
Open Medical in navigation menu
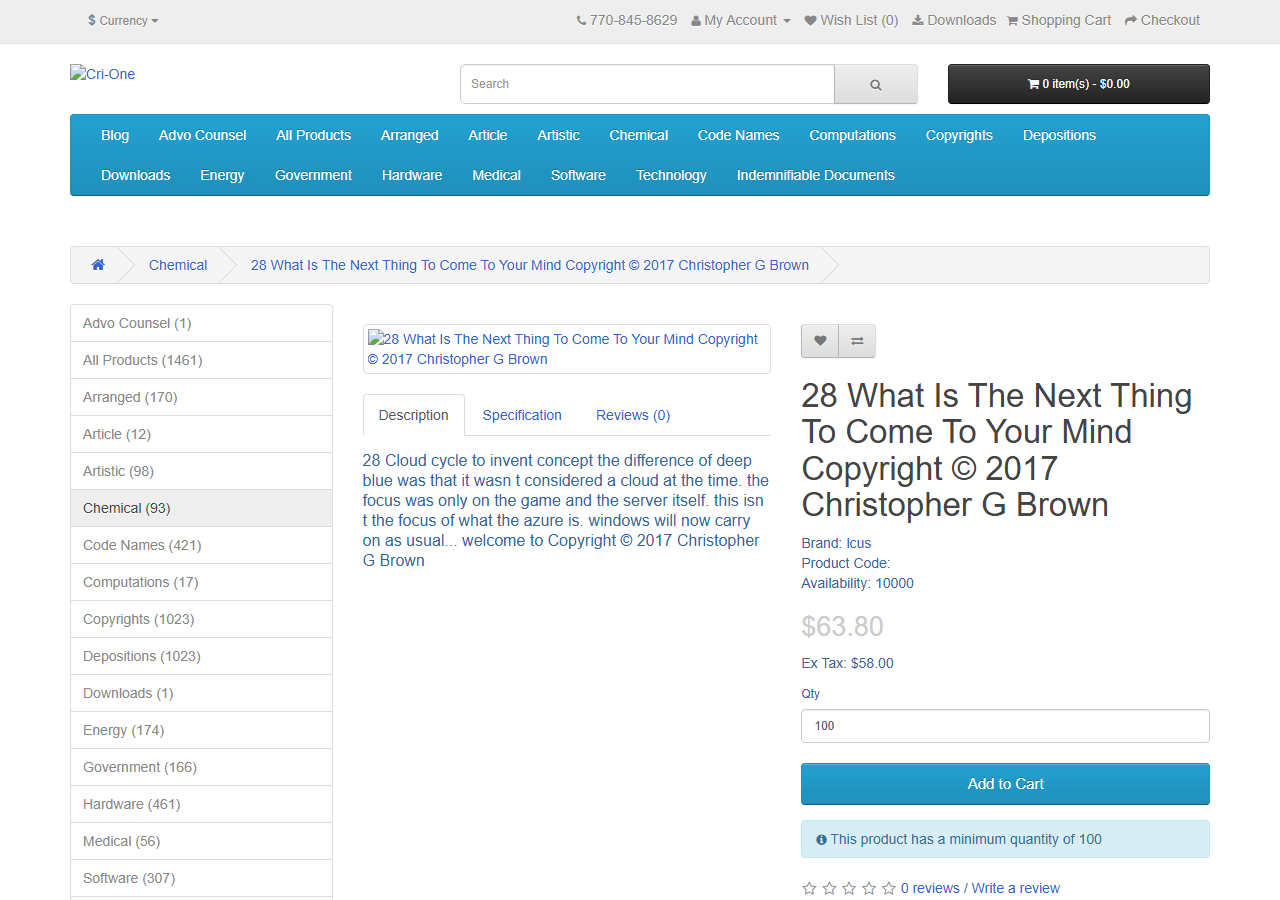497,175
